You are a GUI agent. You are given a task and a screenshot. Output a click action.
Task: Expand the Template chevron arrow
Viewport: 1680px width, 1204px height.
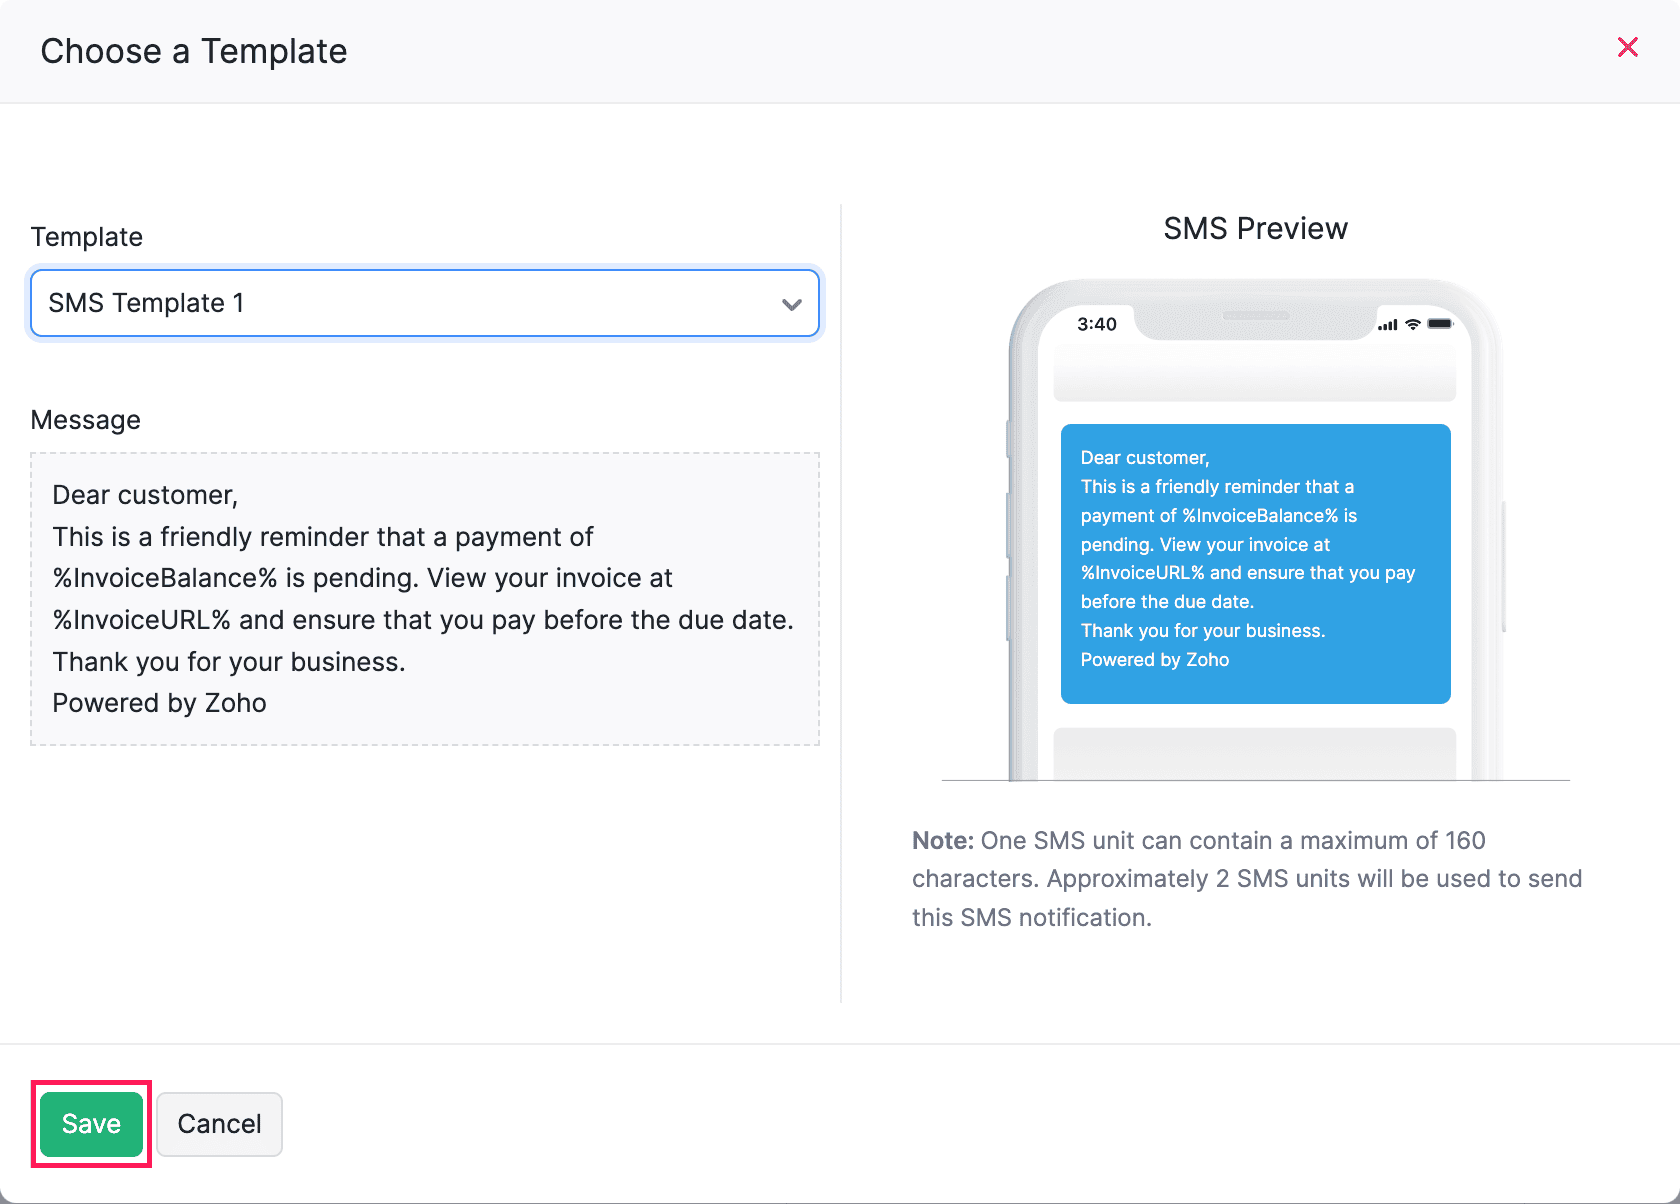coord(791,304)
